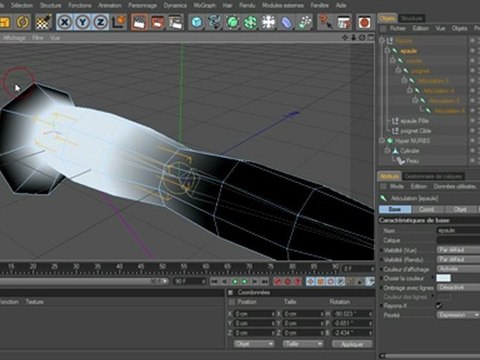Toggle the viewport maximize icon
Screen dimensions: 480x360
[x=370, y=38]
